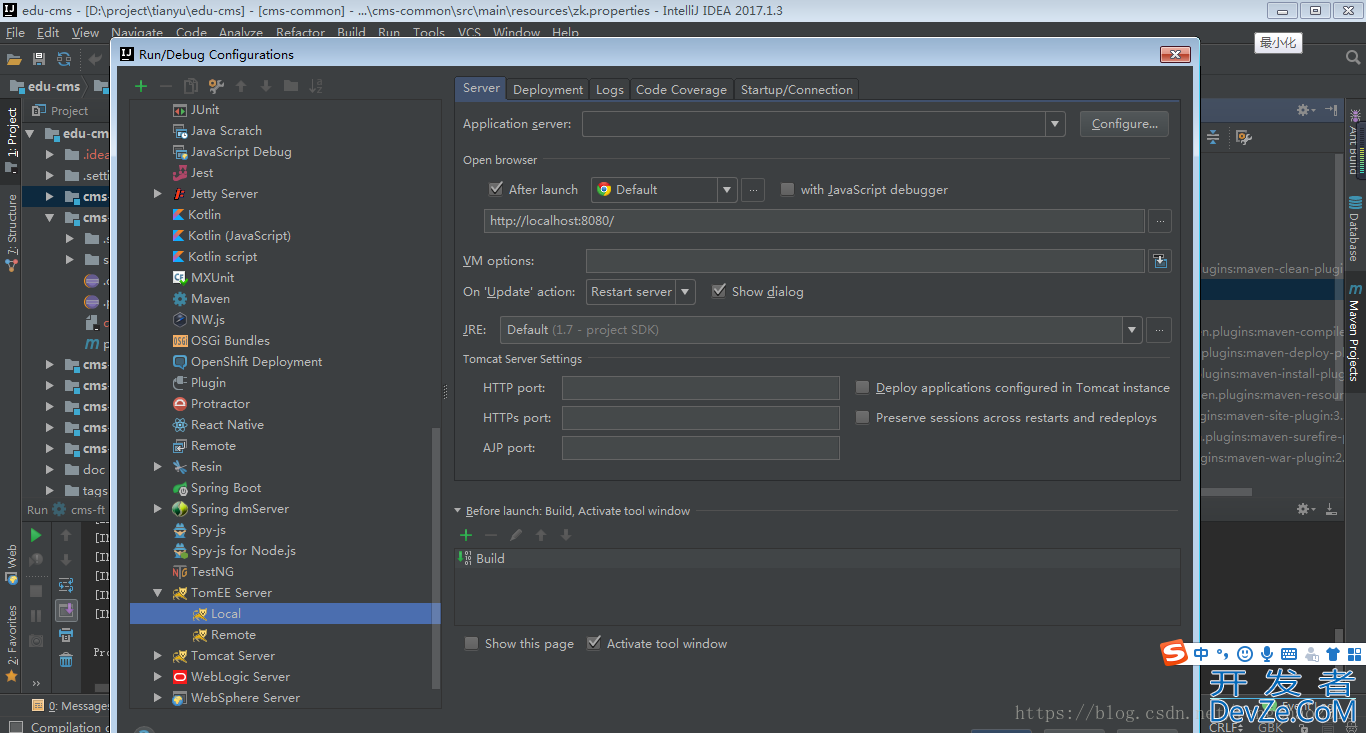This screenshot has width=1366, height=733.
Task: Select the Kotlin script item
Action: tap(222, 257)
